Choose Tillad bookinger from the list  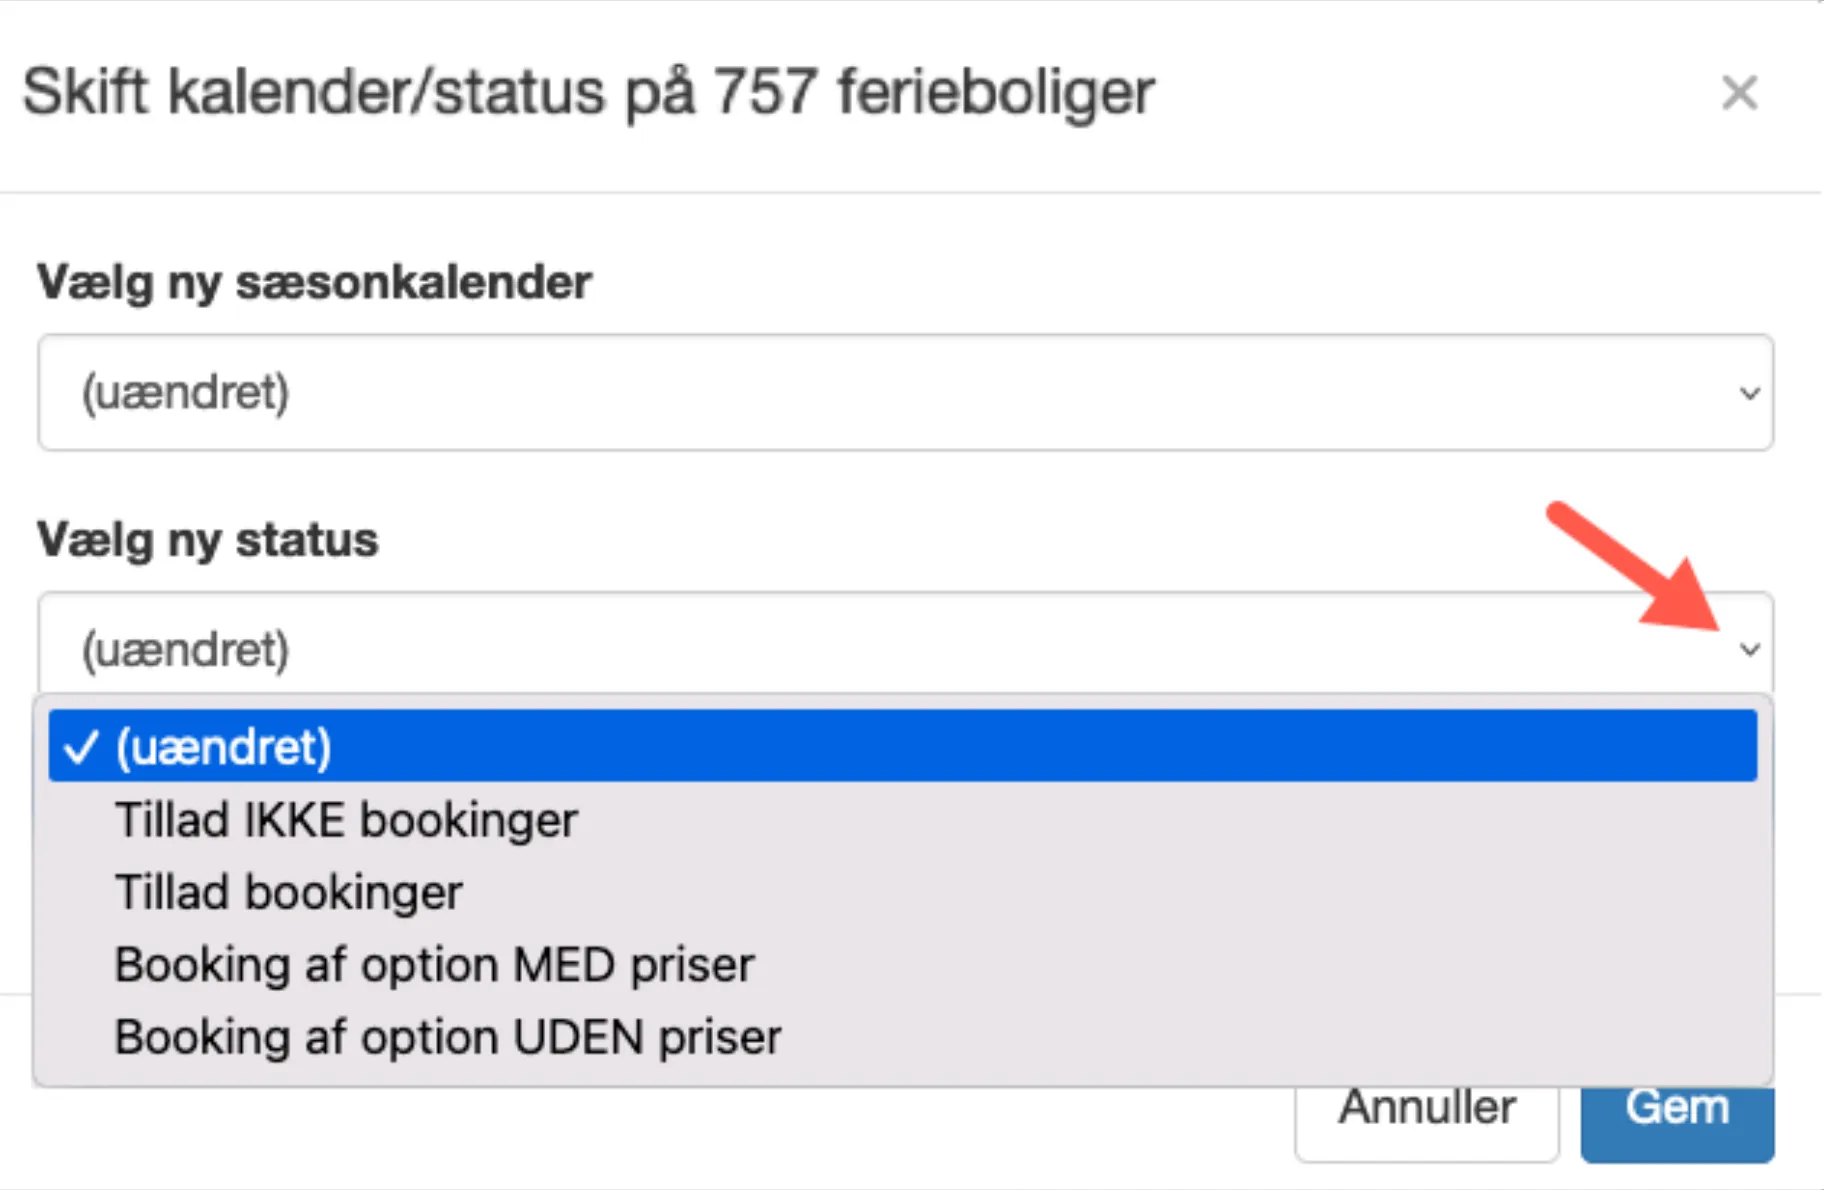click(288, 892)
